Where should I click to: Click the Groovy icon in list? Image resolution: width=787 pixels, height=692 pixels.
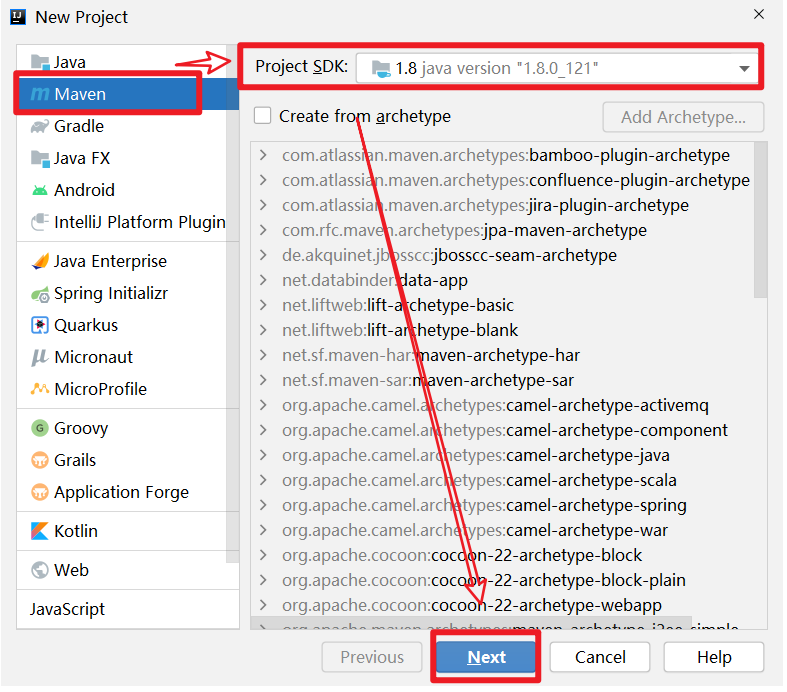(40, 428)
